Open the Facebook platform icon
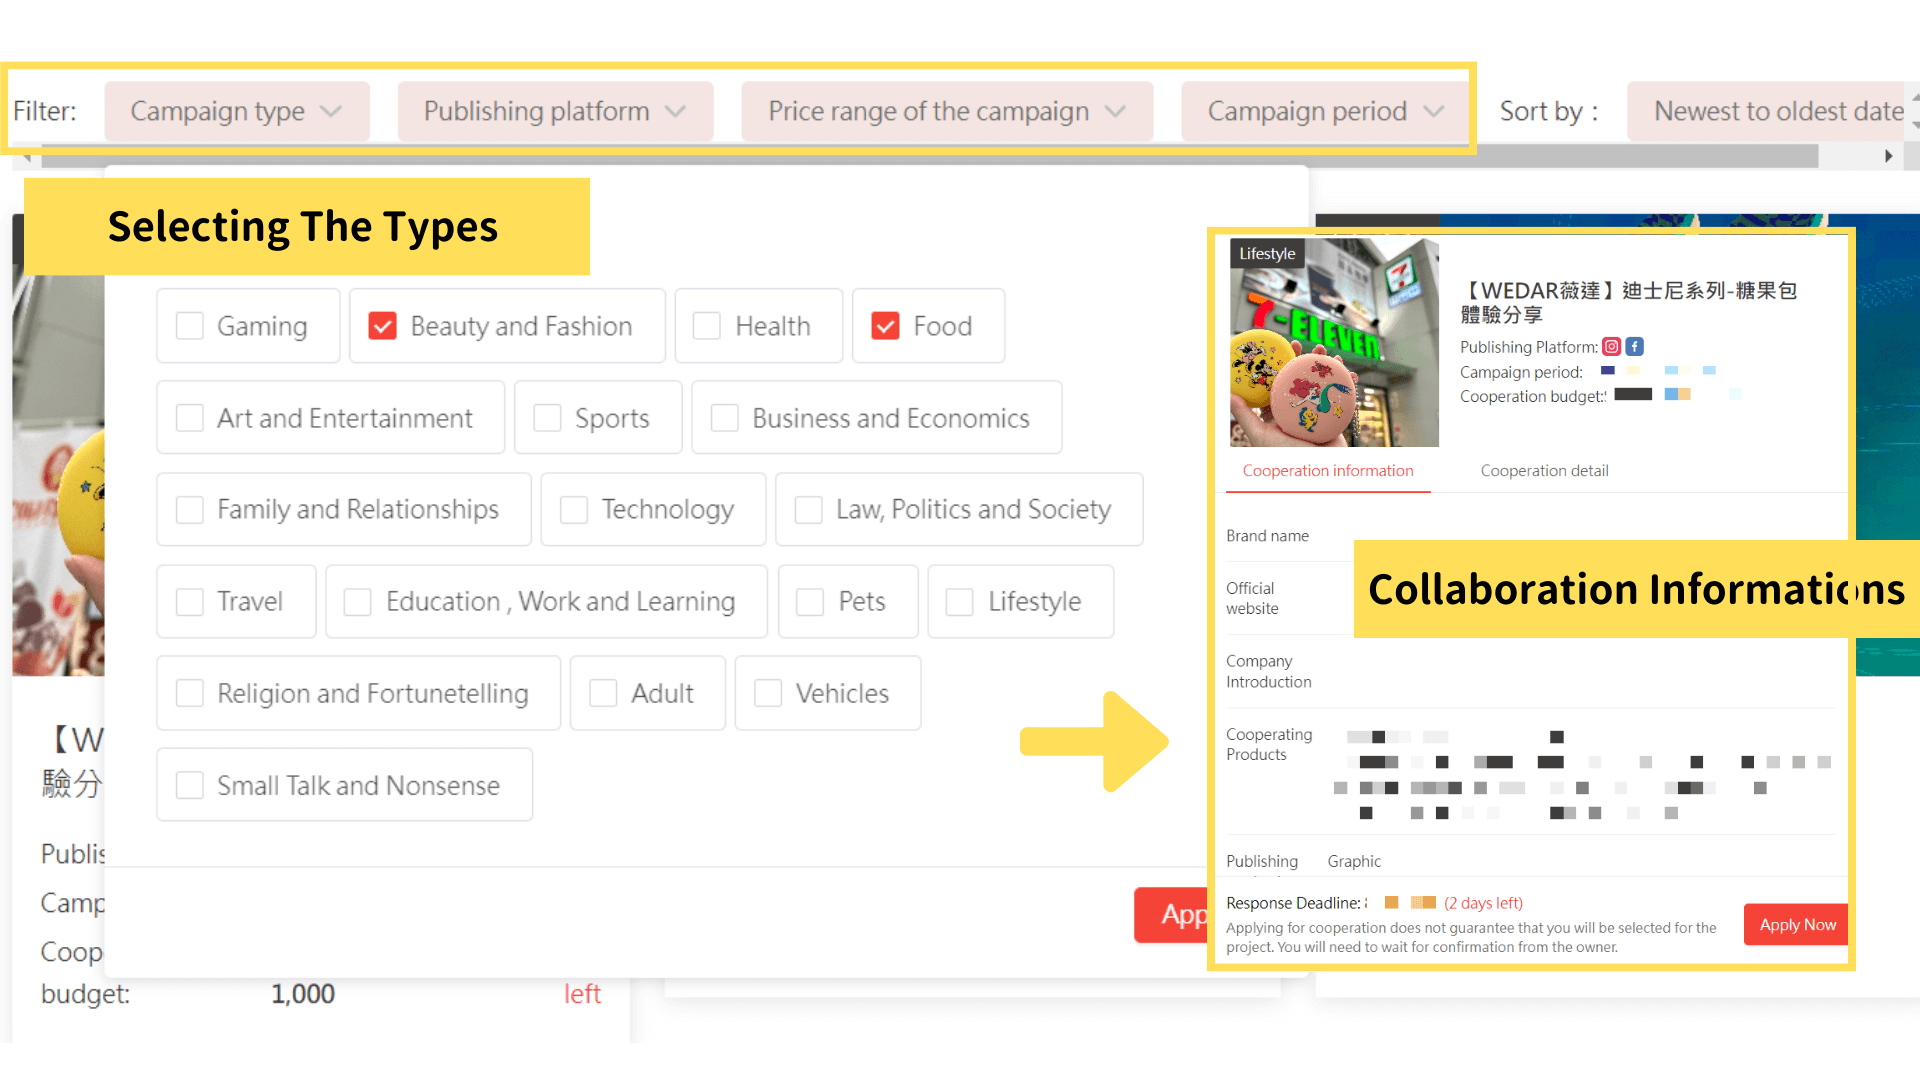 (x=1634, y=347)
